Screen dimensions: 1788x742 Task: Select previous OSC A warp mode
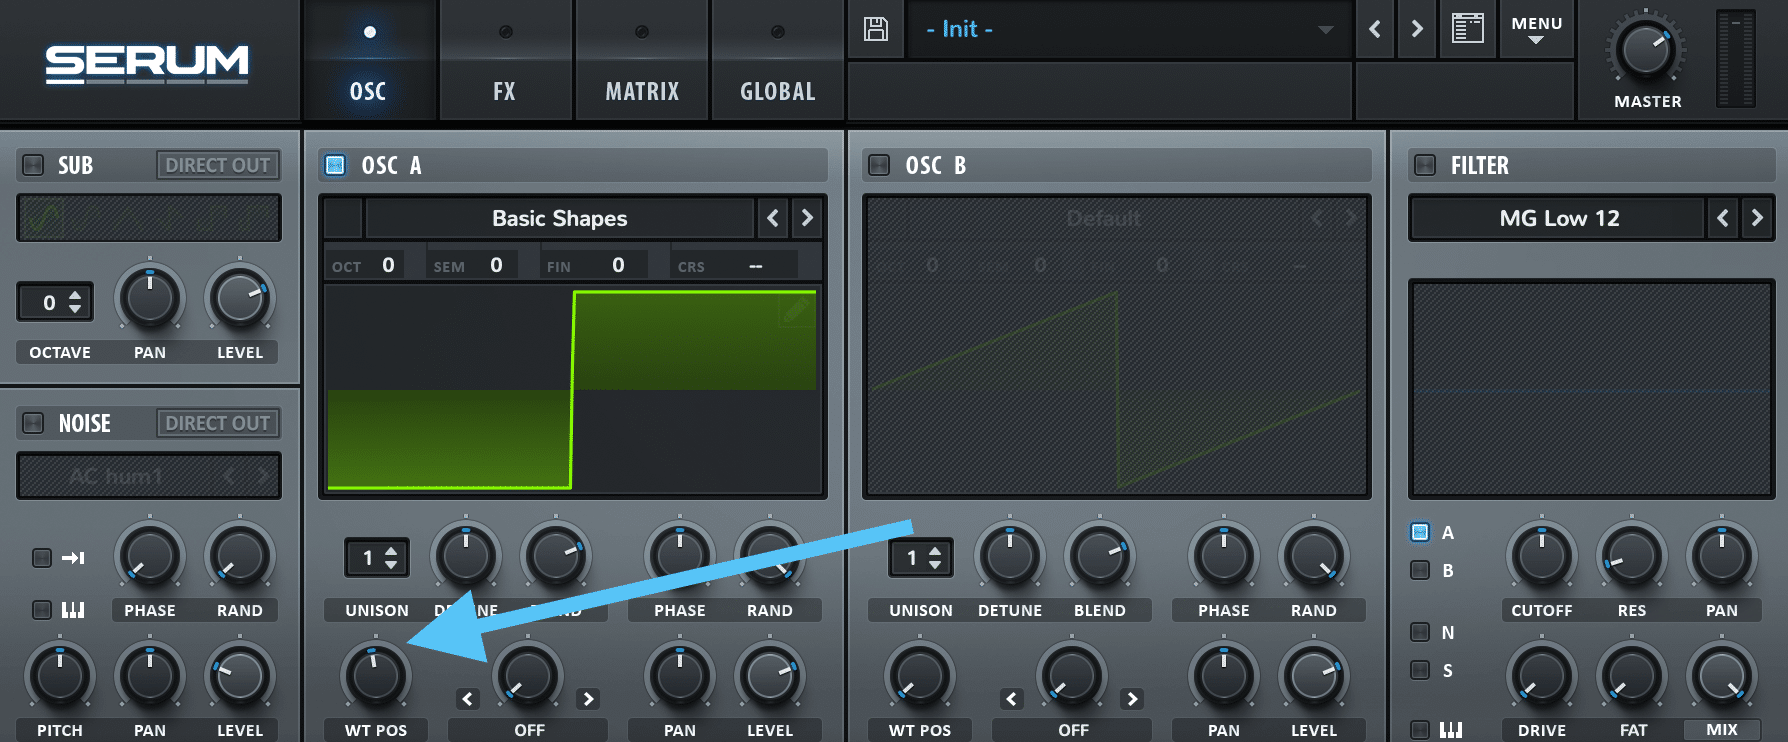point(468,699)
